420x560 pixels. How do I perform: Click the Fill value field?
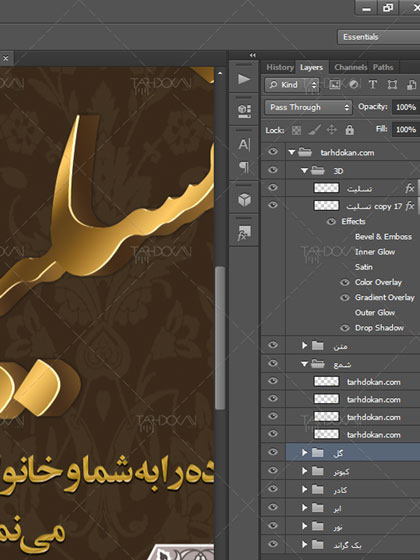pos(406,129)
